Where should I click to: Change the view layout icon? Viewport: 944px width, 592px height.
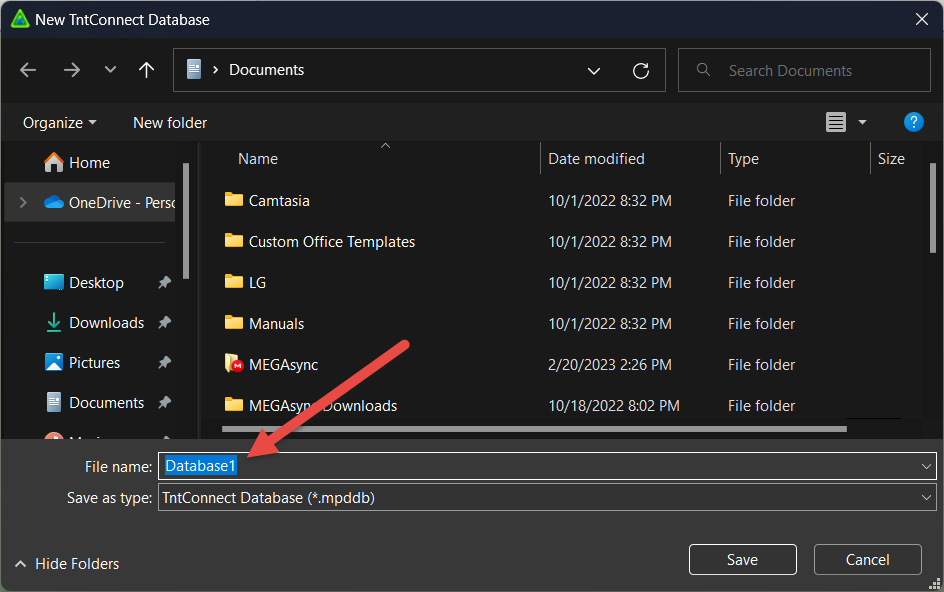836,122
